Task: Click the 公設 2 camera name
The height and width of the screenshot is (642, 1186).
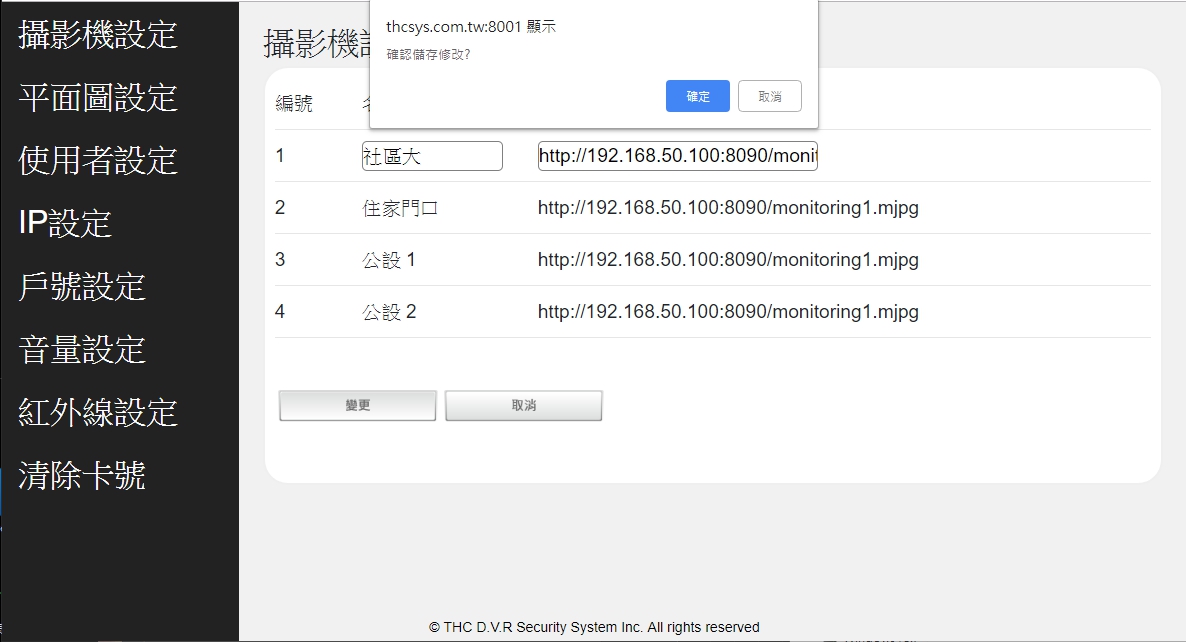Action: [x=389, y=312]
